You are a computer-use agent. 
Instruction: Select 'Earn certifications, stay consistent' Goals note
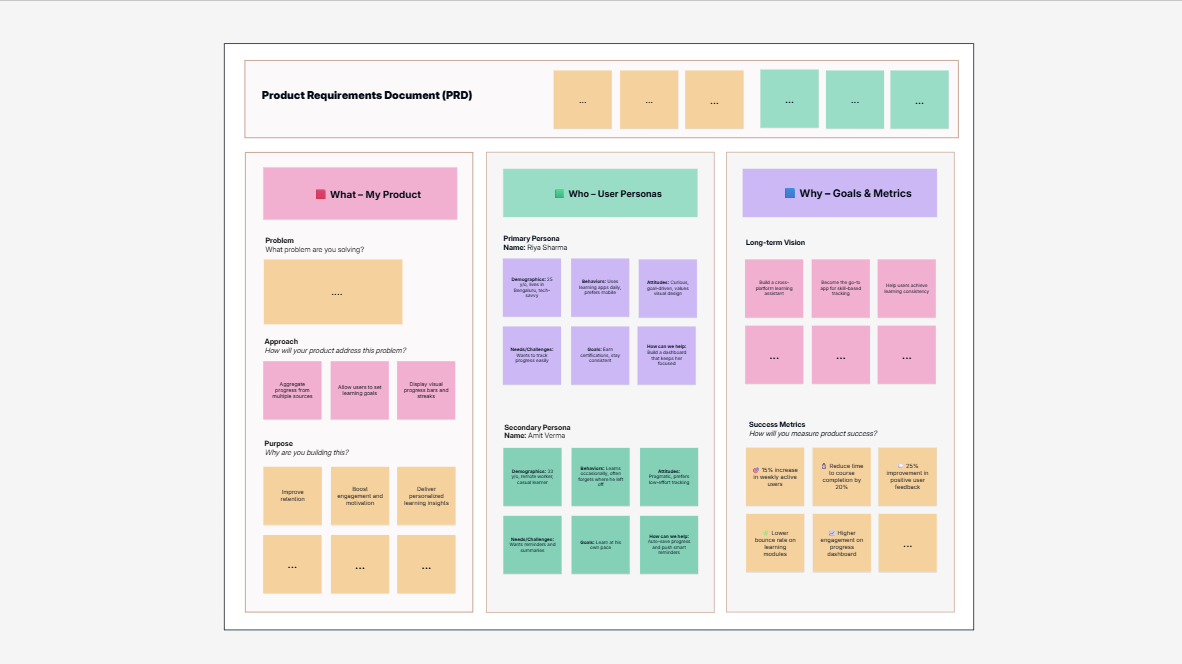(x=599, y=356)
